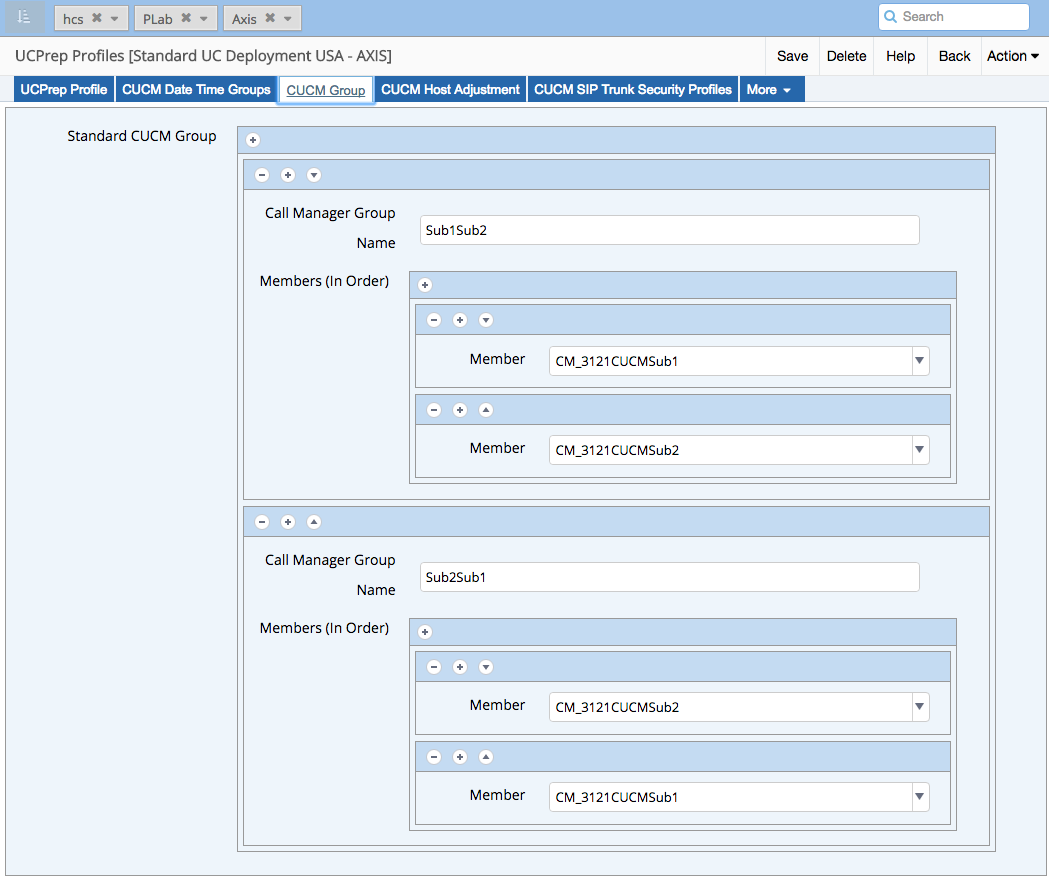Screen dimensions: 1049x881
Task: Go to CUCM SIP Trunk Security Profiles tab
Action: pos(634,90)
